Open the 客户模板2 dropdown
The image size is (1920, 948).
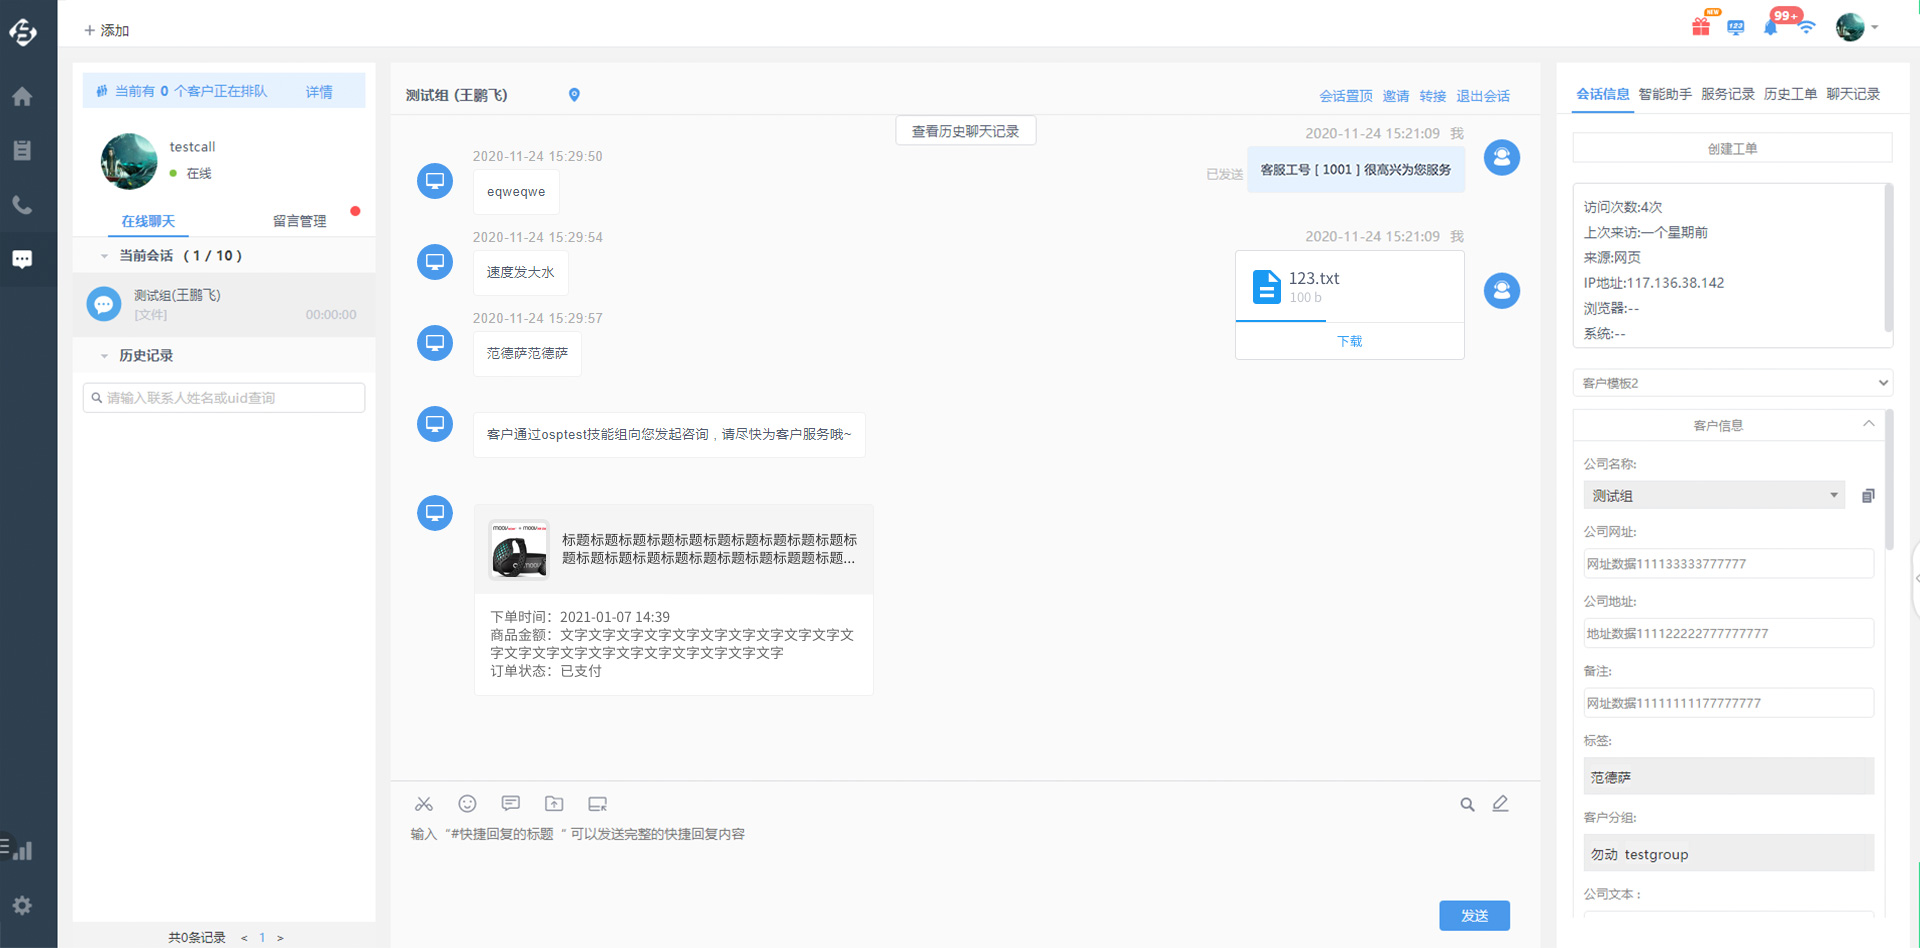1732,383
